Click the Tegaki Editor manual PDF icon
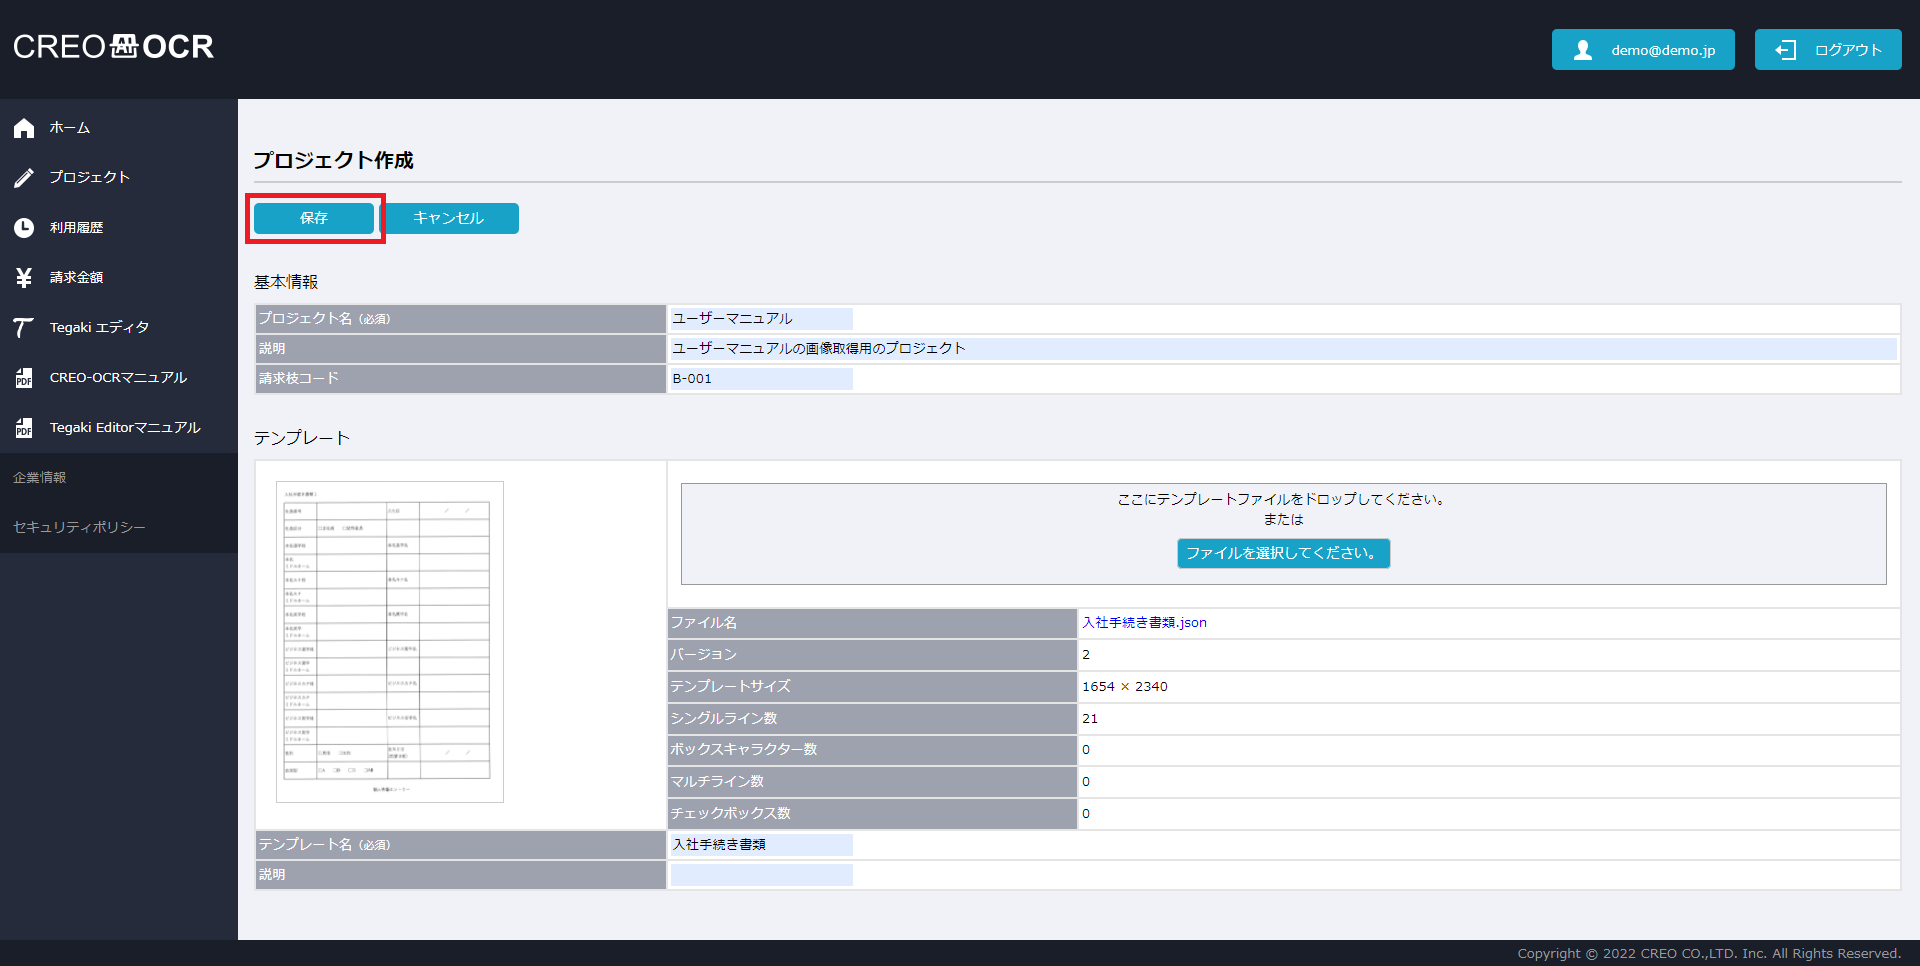 (x=24, y=428)
